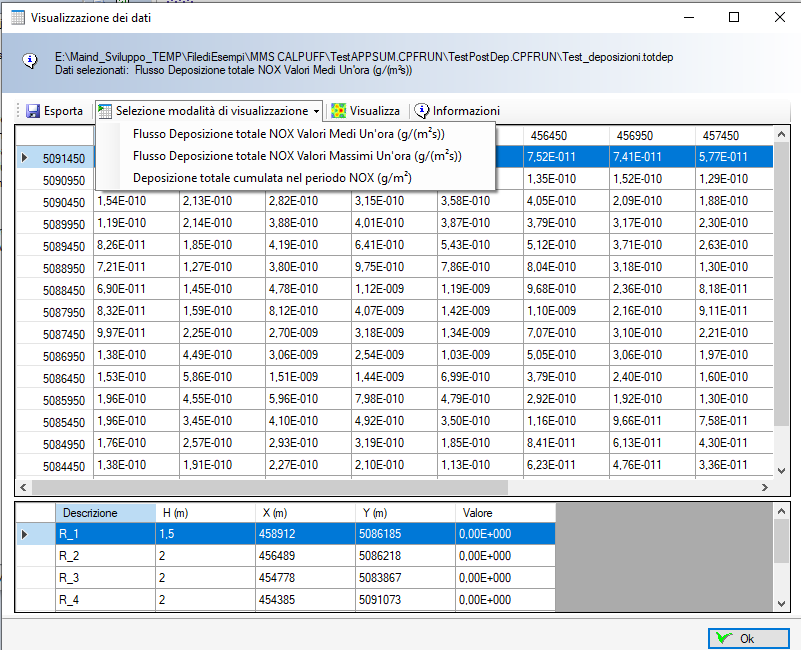This screenshot has height=650, width=801.
Task: Click the Esporta save disk icon
Action: click(33, 111)
